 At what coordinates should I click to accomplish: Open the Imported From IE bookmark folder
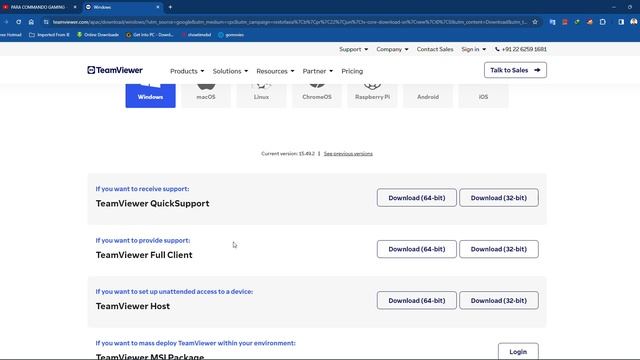click(49, 35)
